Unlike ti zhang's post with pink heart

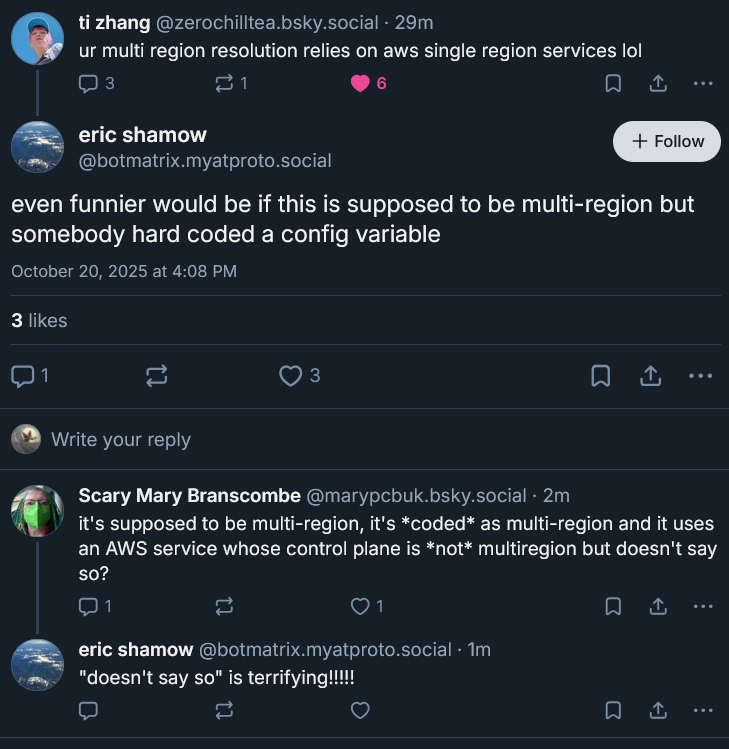pyautogui.click(x=361, y=84)
